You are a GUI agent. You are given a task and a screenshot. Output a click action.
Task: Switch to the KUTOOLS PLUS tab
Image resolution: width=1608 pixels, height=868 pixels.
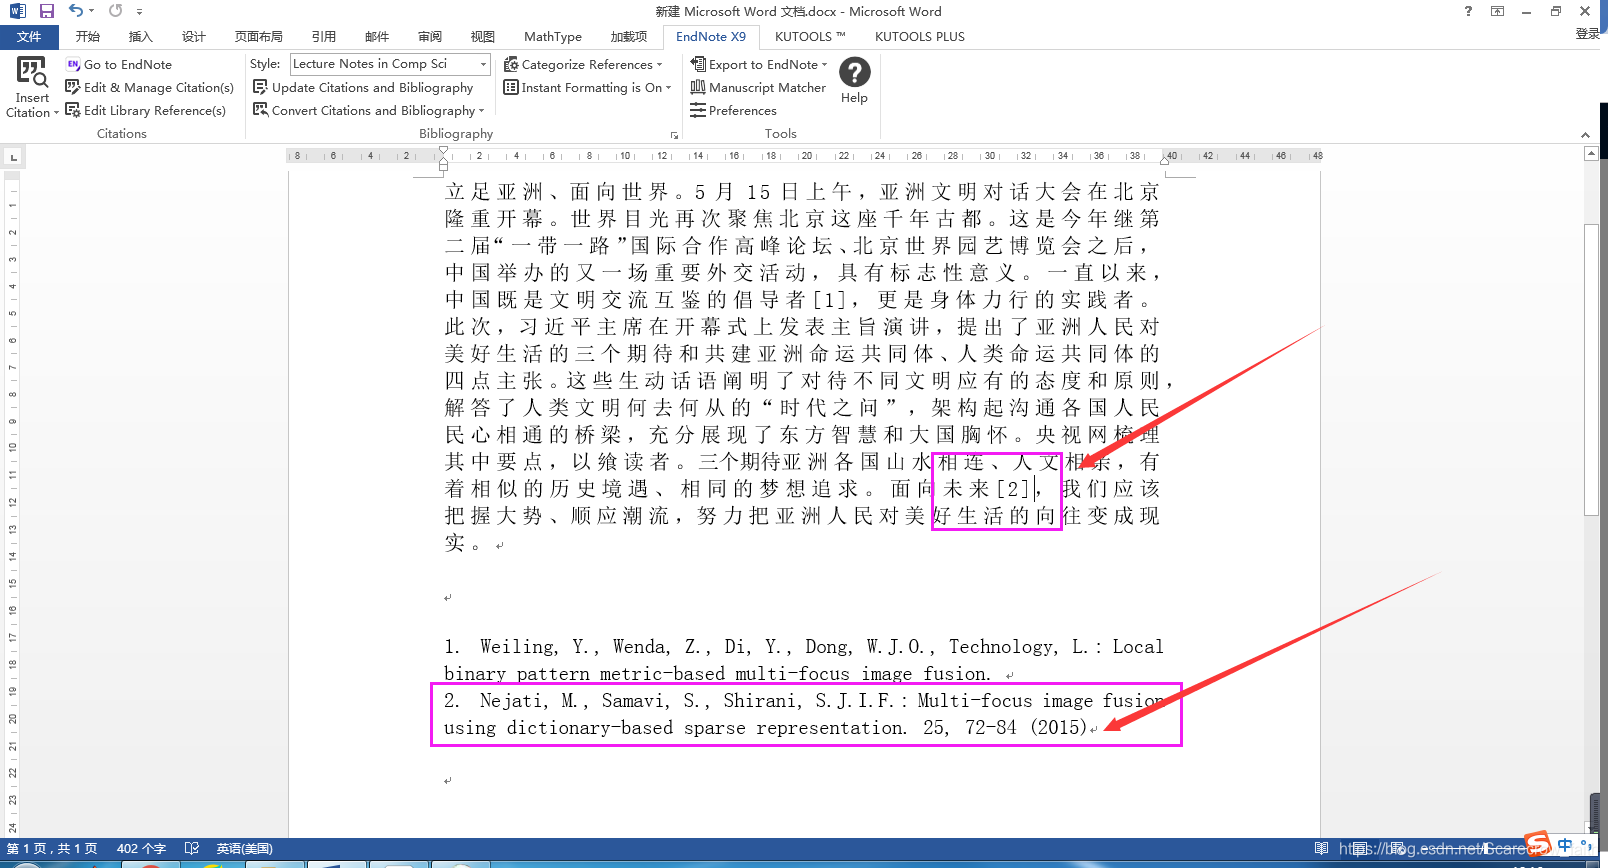point(920,37)
